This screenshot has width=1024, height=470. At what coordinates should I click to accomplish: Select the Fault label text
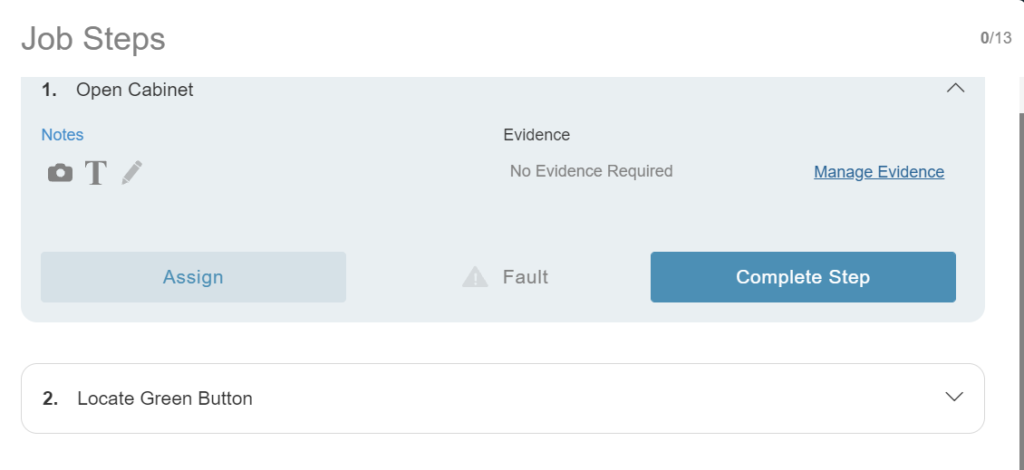click(525, 277)
